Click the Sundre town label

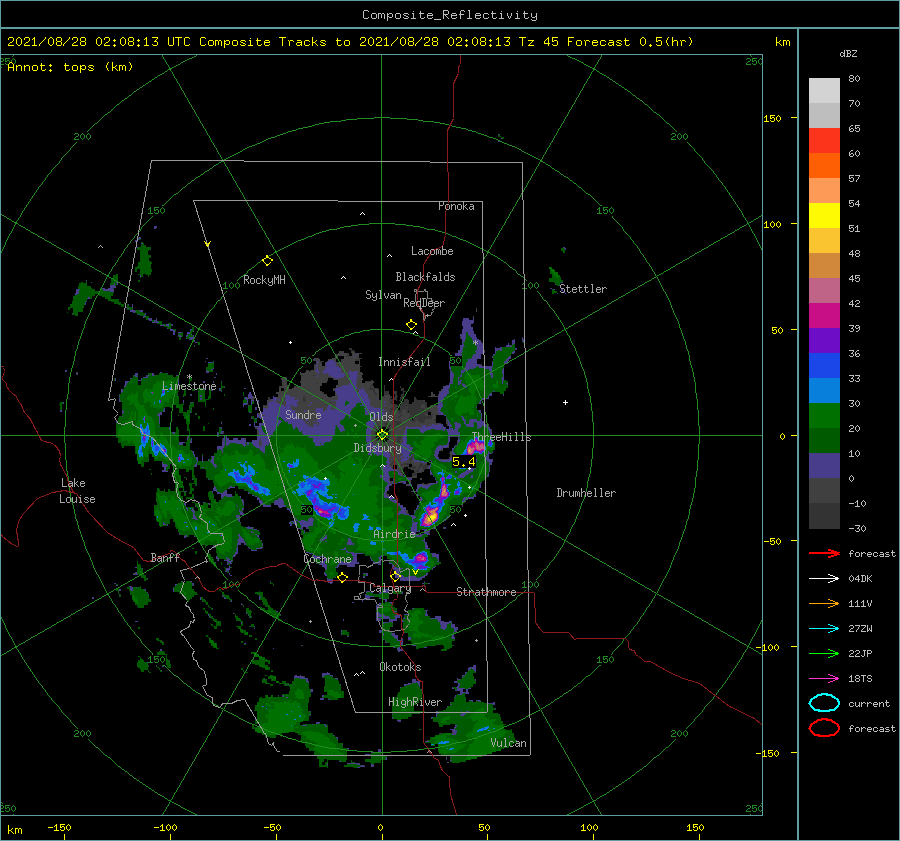click(x=303, y=414)
